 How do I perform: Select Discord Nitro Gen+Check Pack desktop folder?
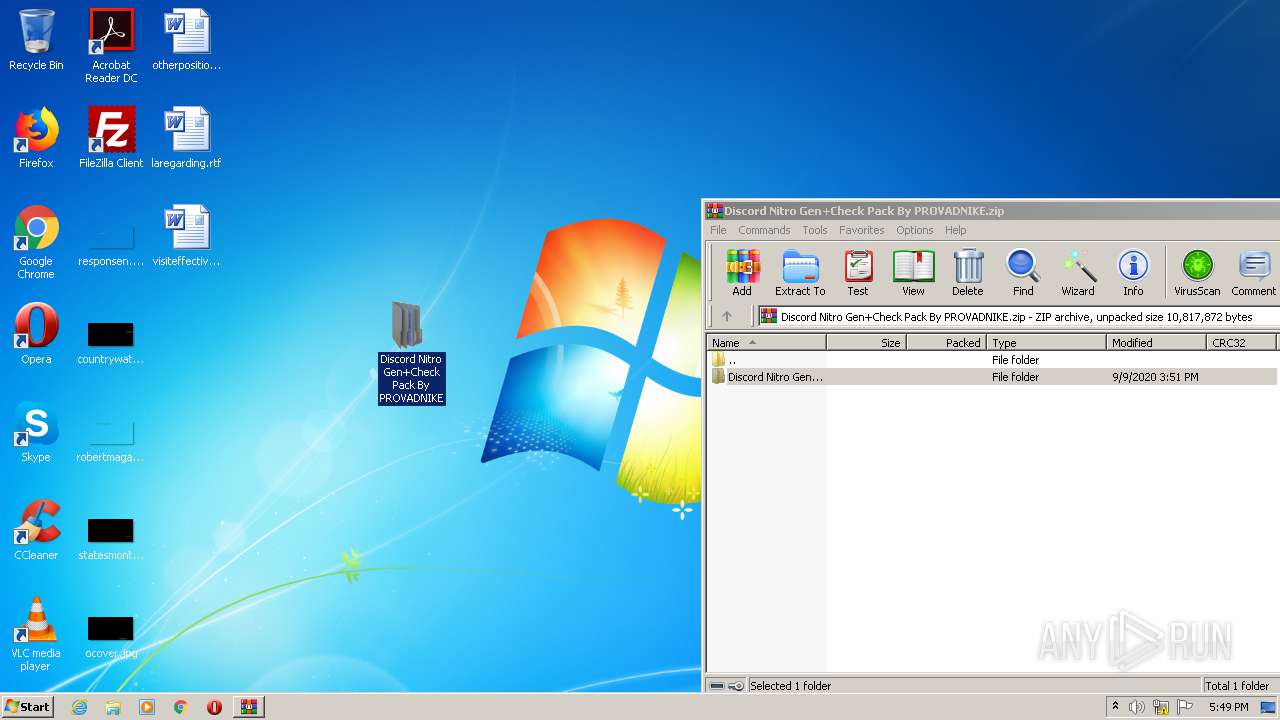pos(410,352)
